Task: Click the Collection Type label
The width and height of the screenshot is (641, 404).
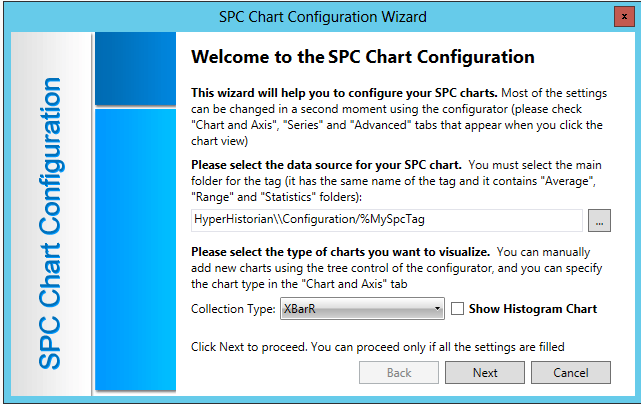Action: (x=233, y=309)
